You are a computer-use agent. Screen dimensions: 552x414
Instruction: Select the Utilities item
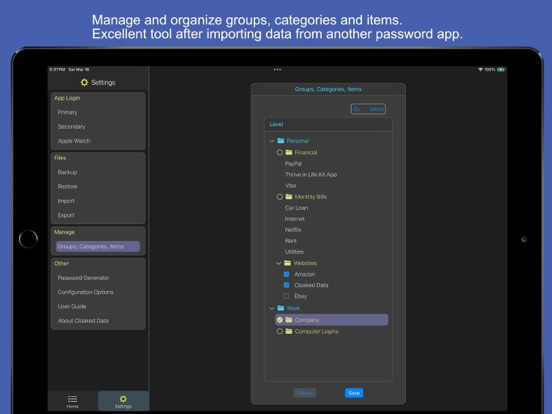(294, 252)
